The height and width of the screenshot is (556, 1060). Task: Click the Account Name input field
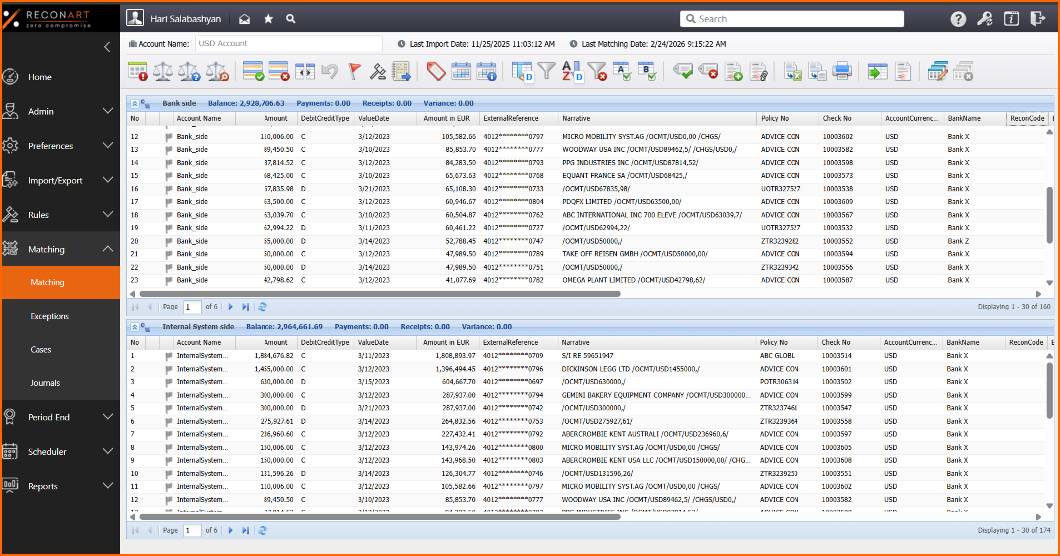click(289, 43)
